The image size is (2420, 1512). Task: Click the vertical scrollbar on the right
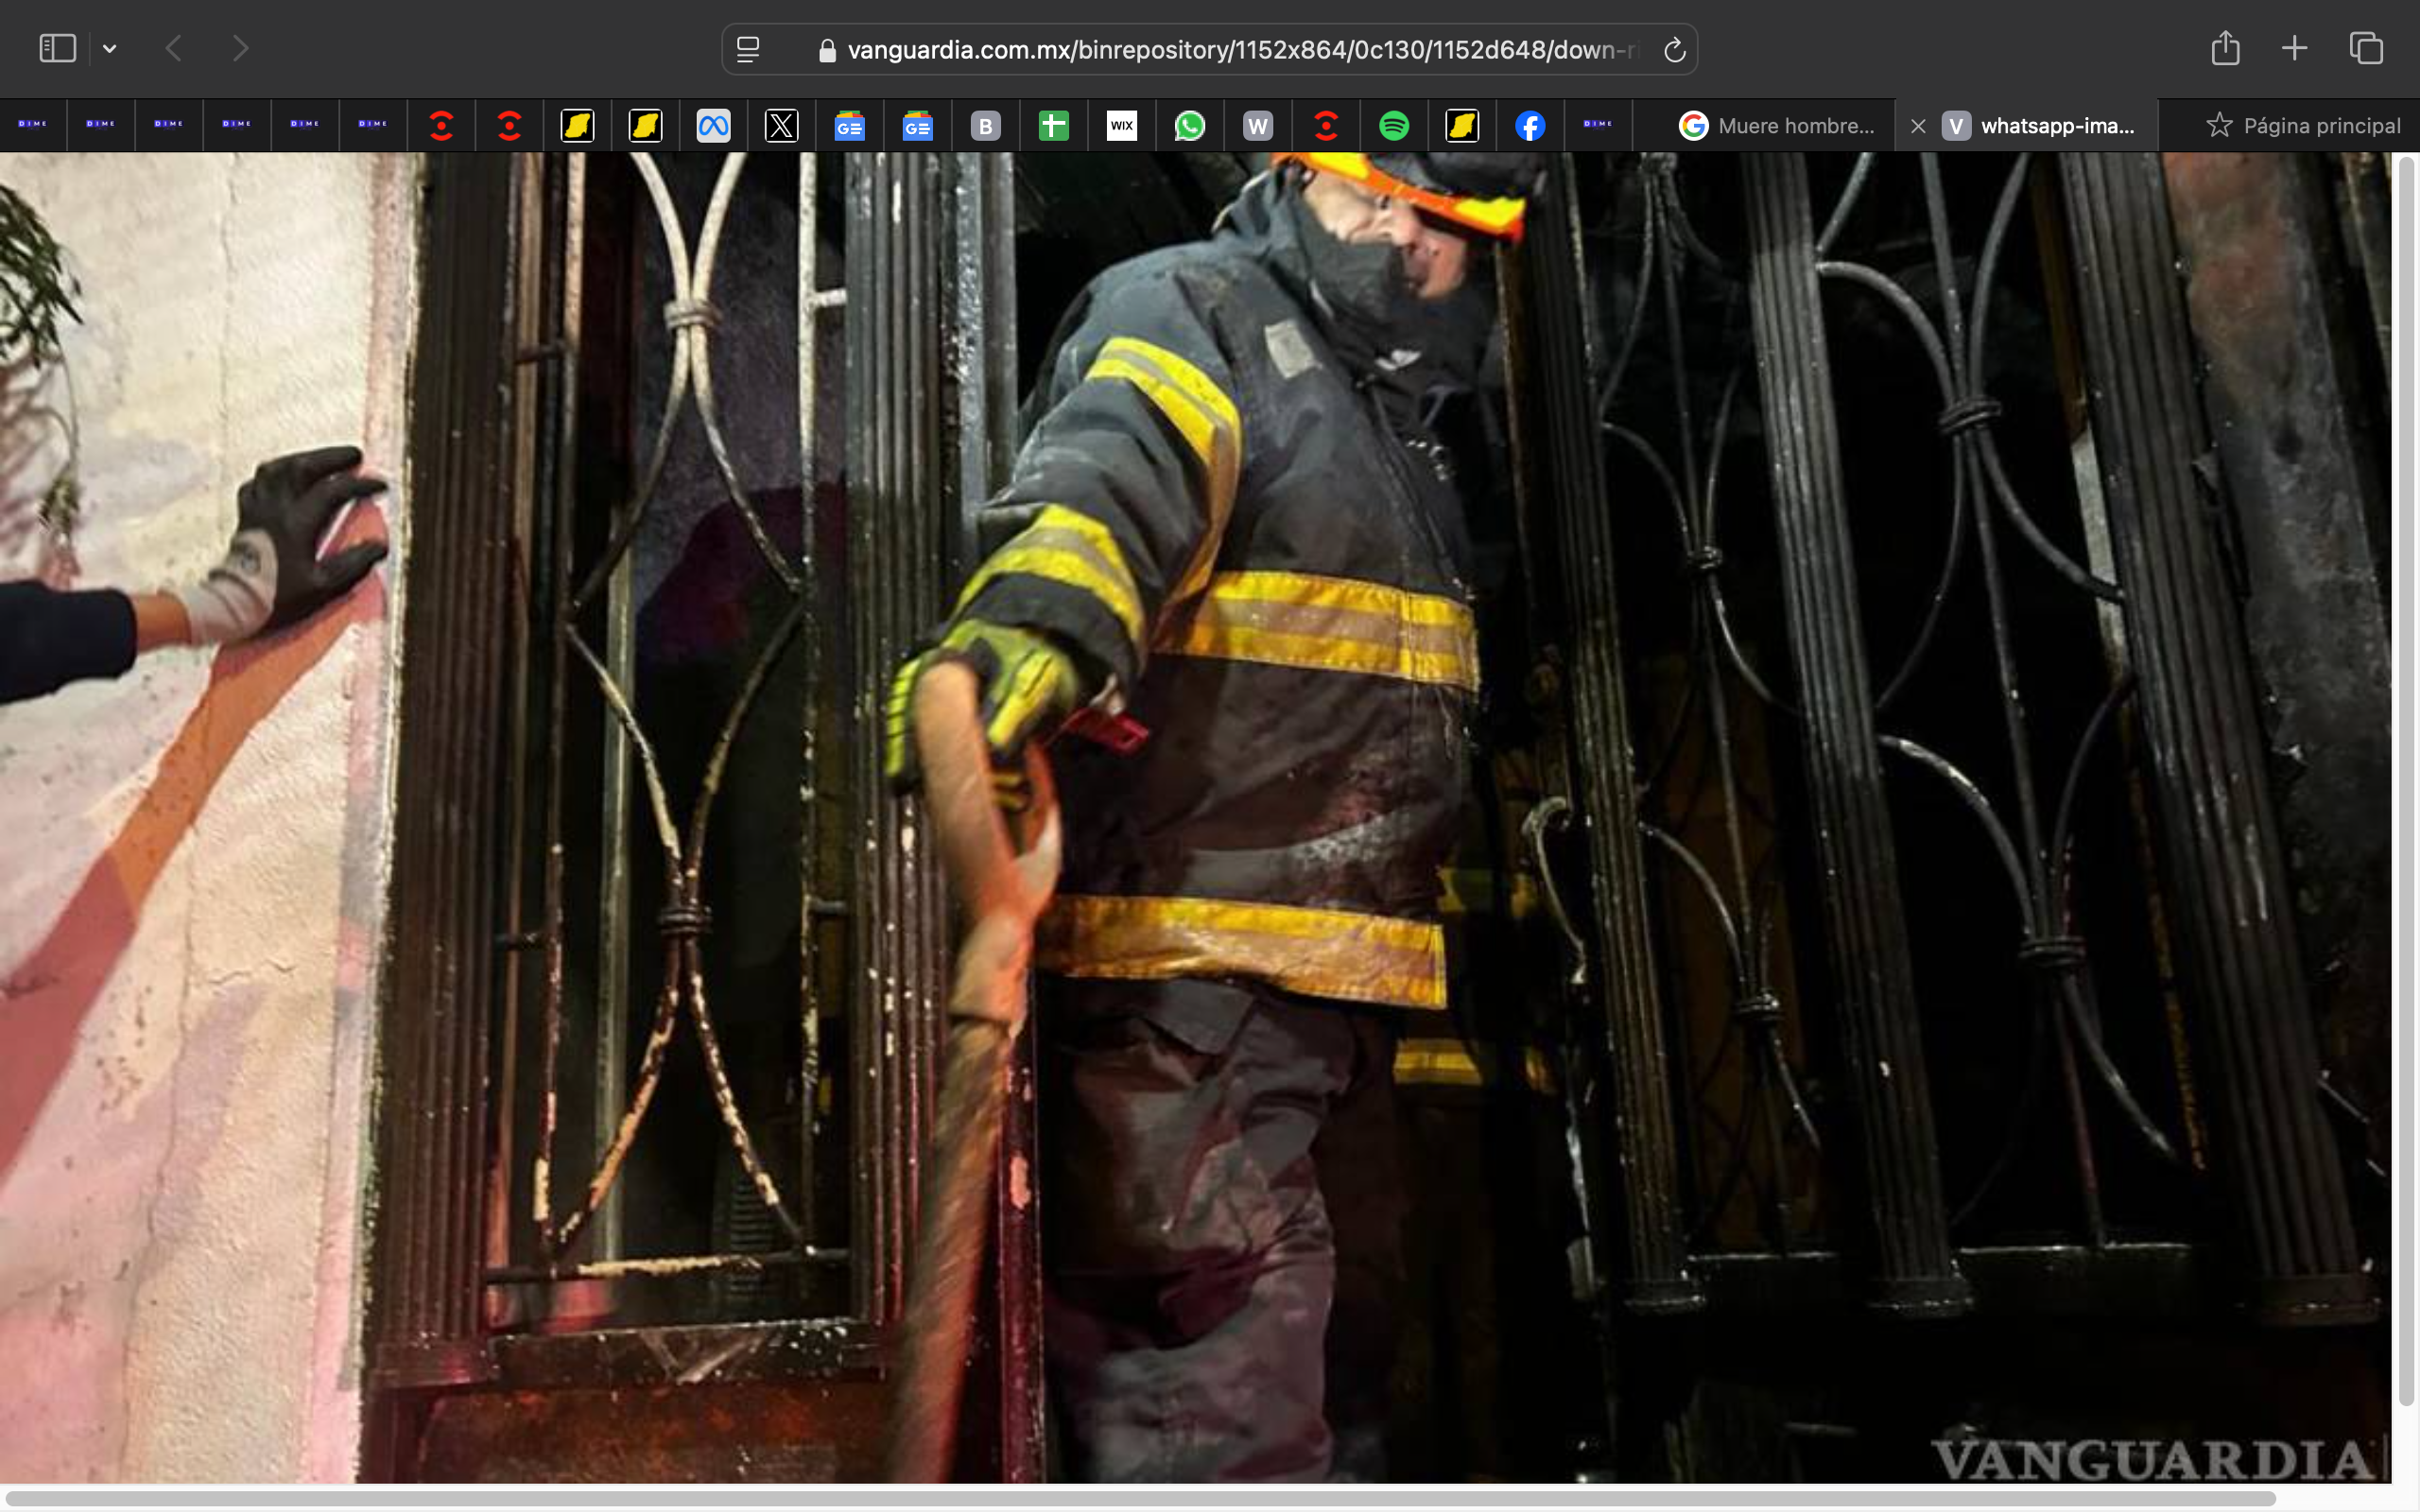point(2406,780)
